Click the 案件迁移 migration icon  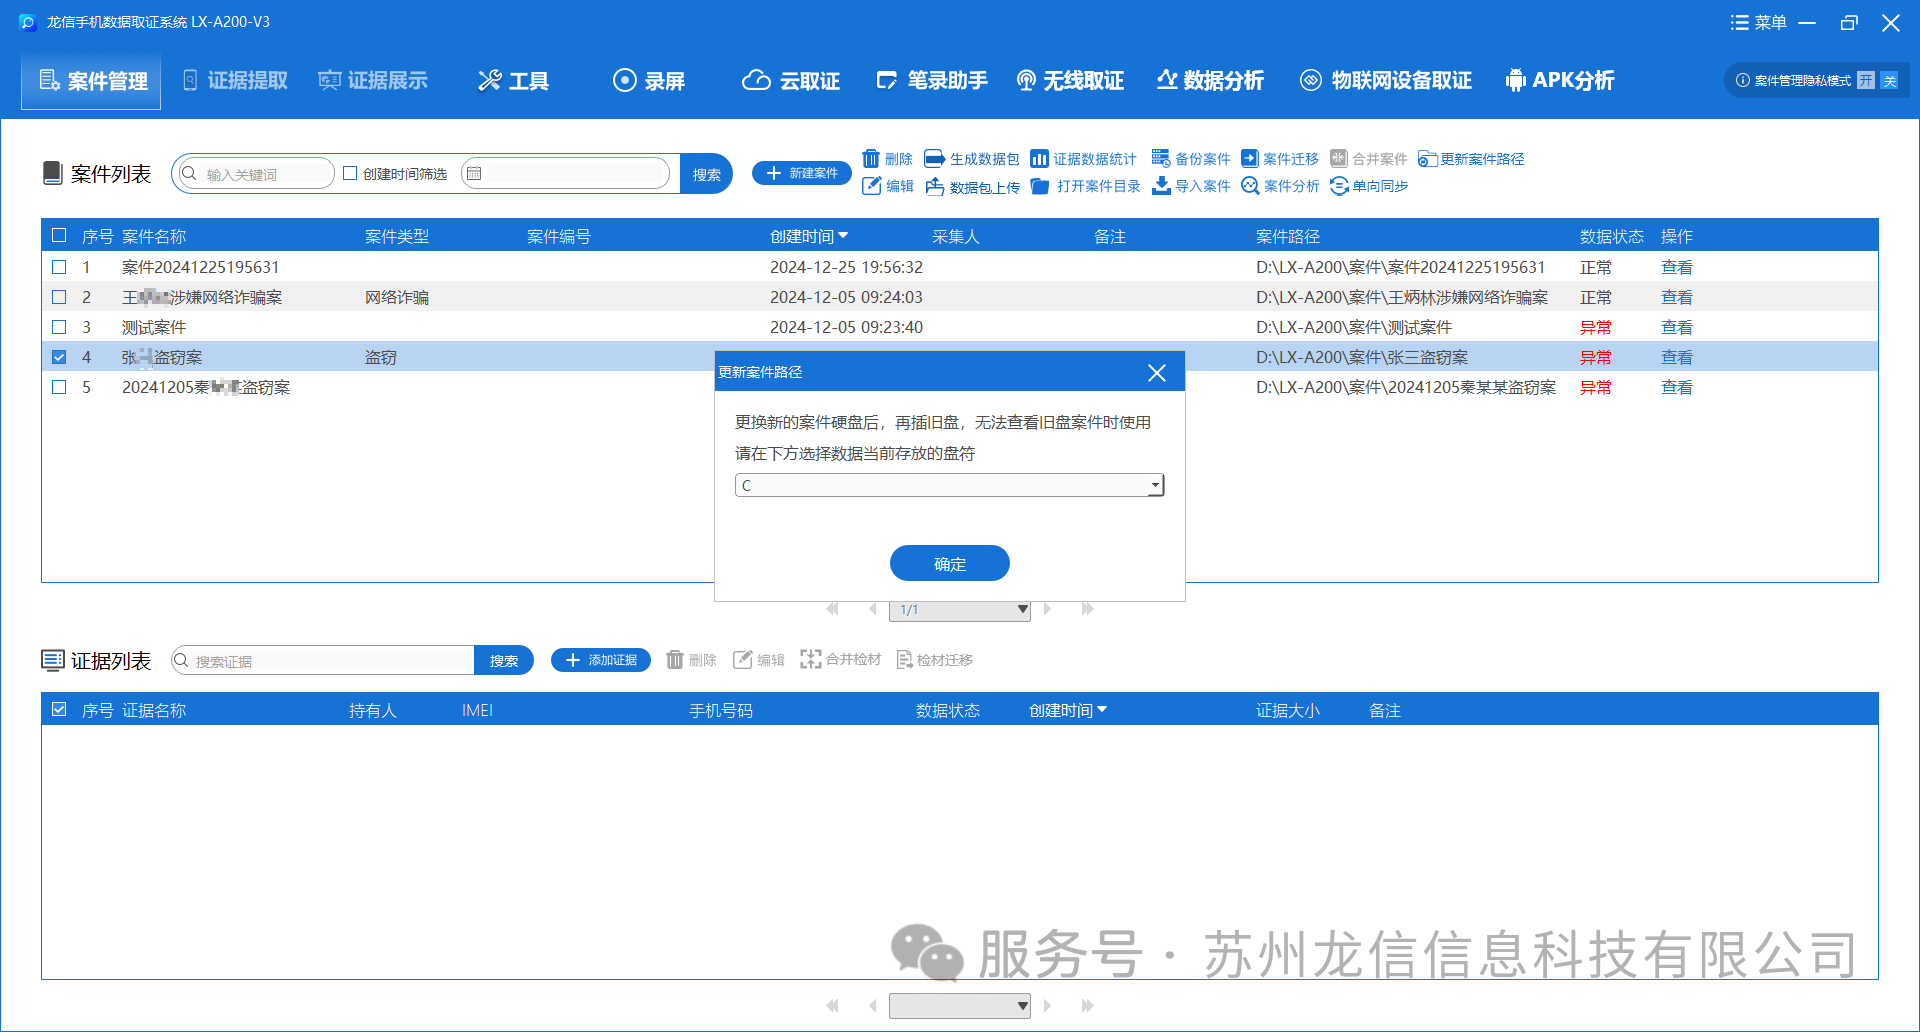tap(1249, 159)
